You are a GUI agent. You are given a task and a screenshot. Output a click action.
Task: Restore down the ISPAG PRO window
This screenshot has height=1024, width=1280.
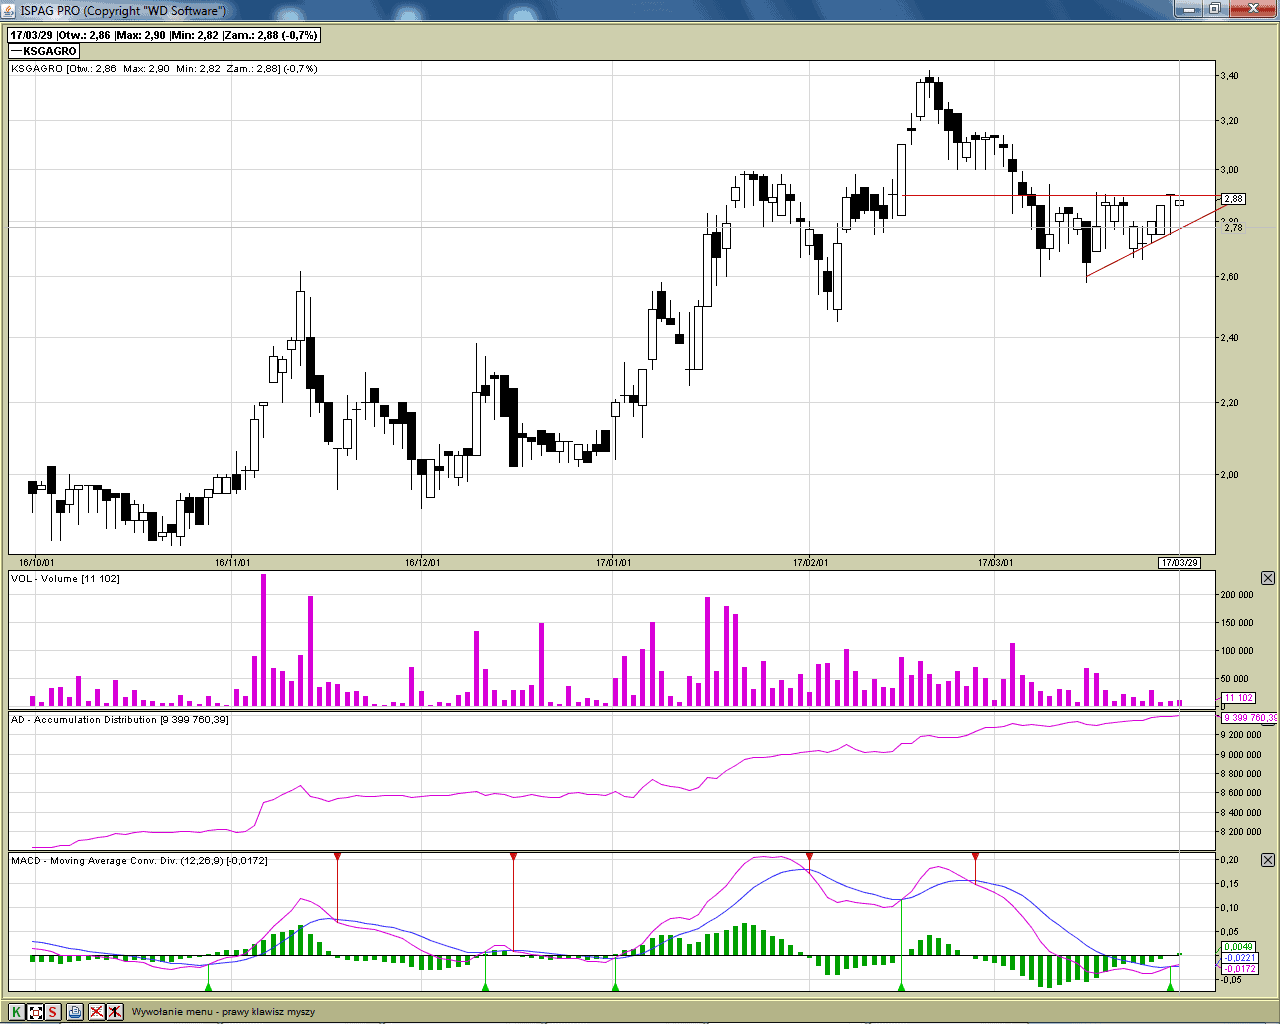pos(1215,9)
